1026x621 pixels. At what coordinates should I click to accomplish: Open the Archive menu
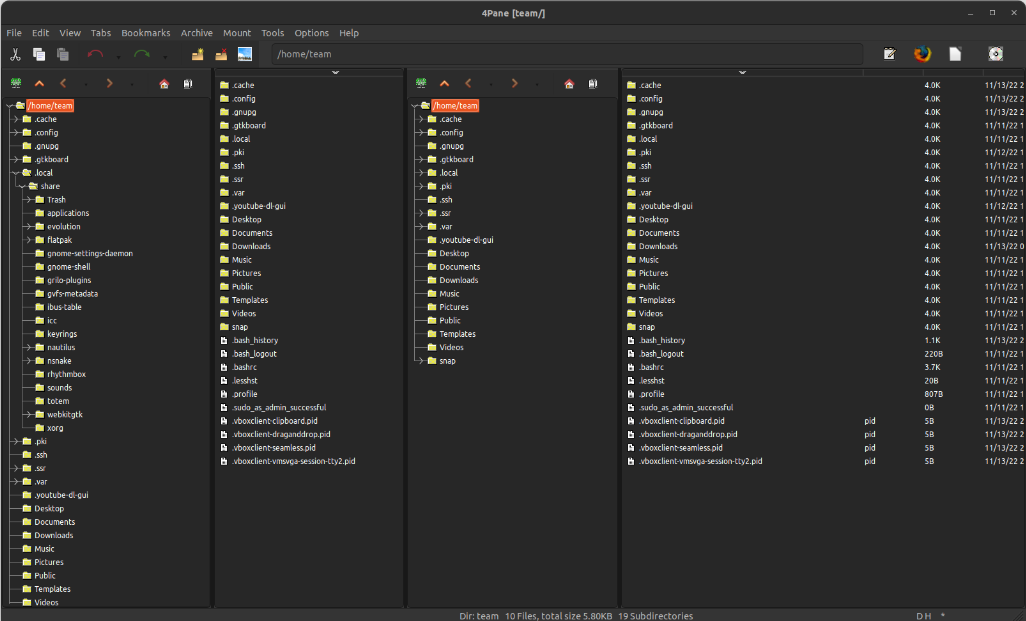click(x=196, y=33)
